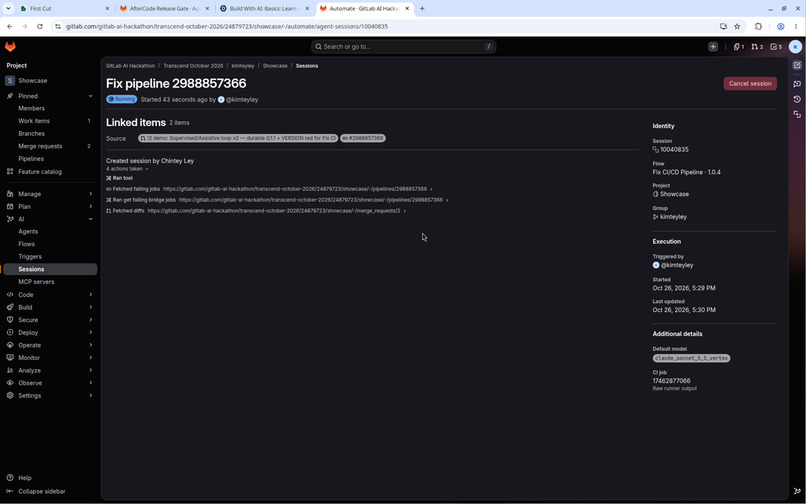Open to-do list counter showing 5
806x504 pixels.
click(x=776, y=47)
